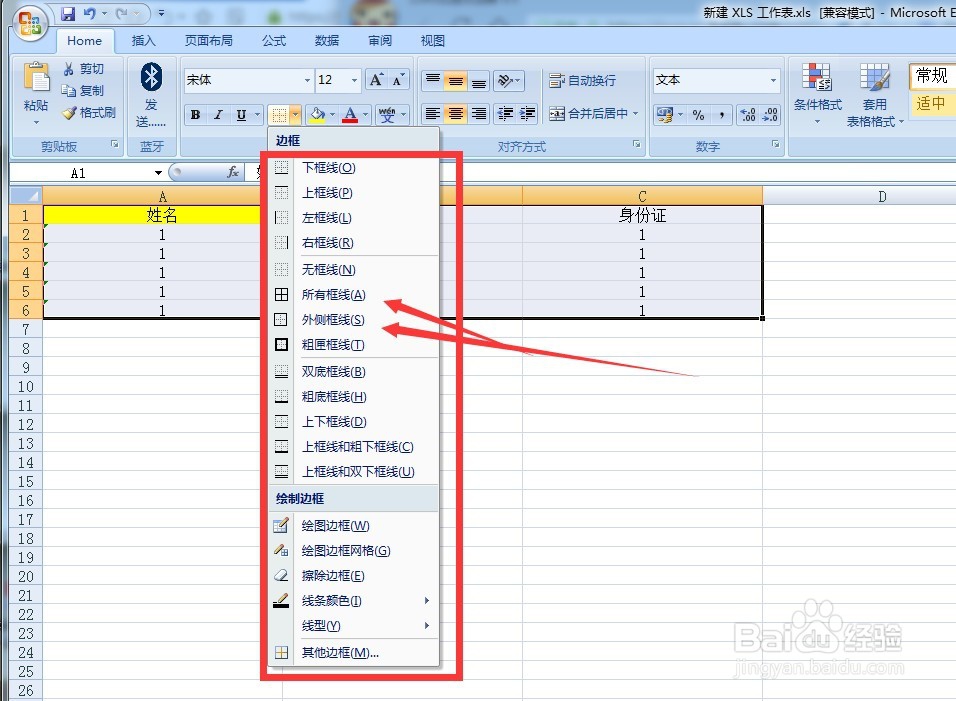Toggle italic formatting
The height and width of the screenshot is (701, 956).
point(218,115)
